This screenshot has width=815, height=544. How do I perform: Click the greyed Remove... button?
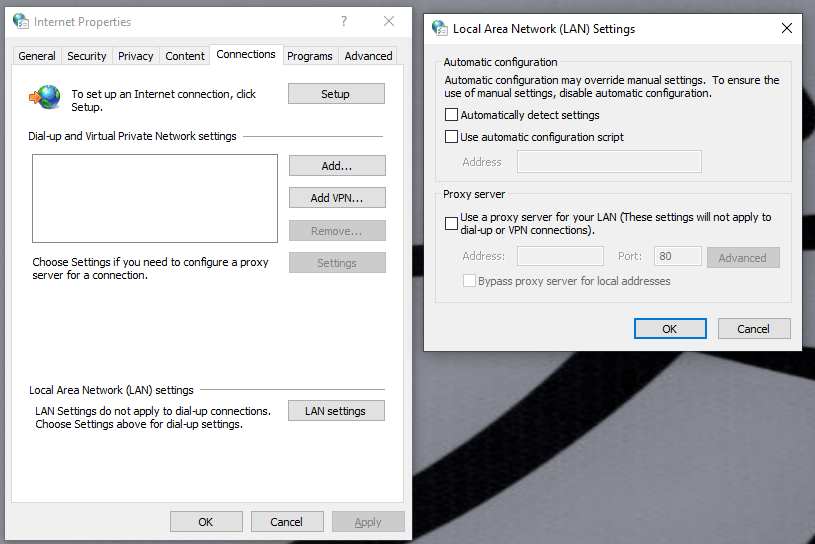tap(337, 231)
